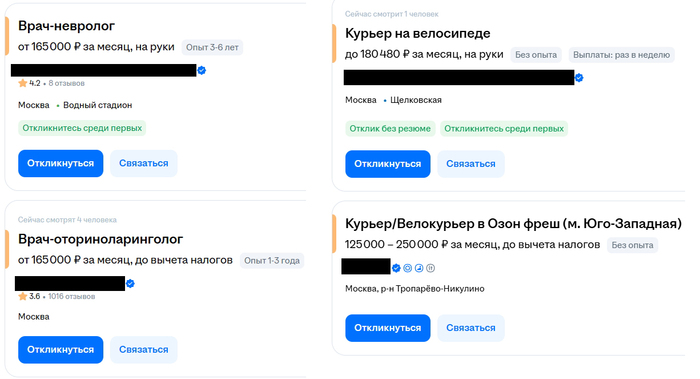700x379 pixels.
Task: Click third circular badge icon on Озон фреш listing
Action: 419,268
